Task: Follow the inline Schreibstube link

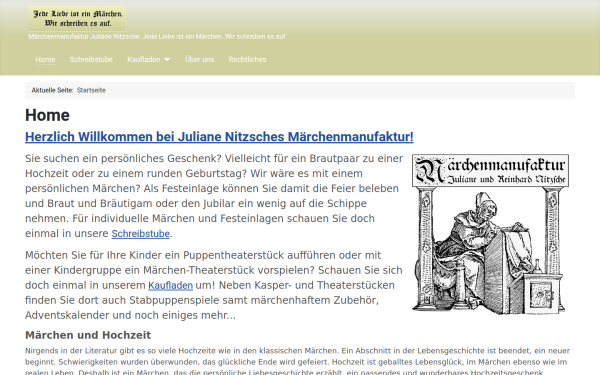Action: [140, 233]
